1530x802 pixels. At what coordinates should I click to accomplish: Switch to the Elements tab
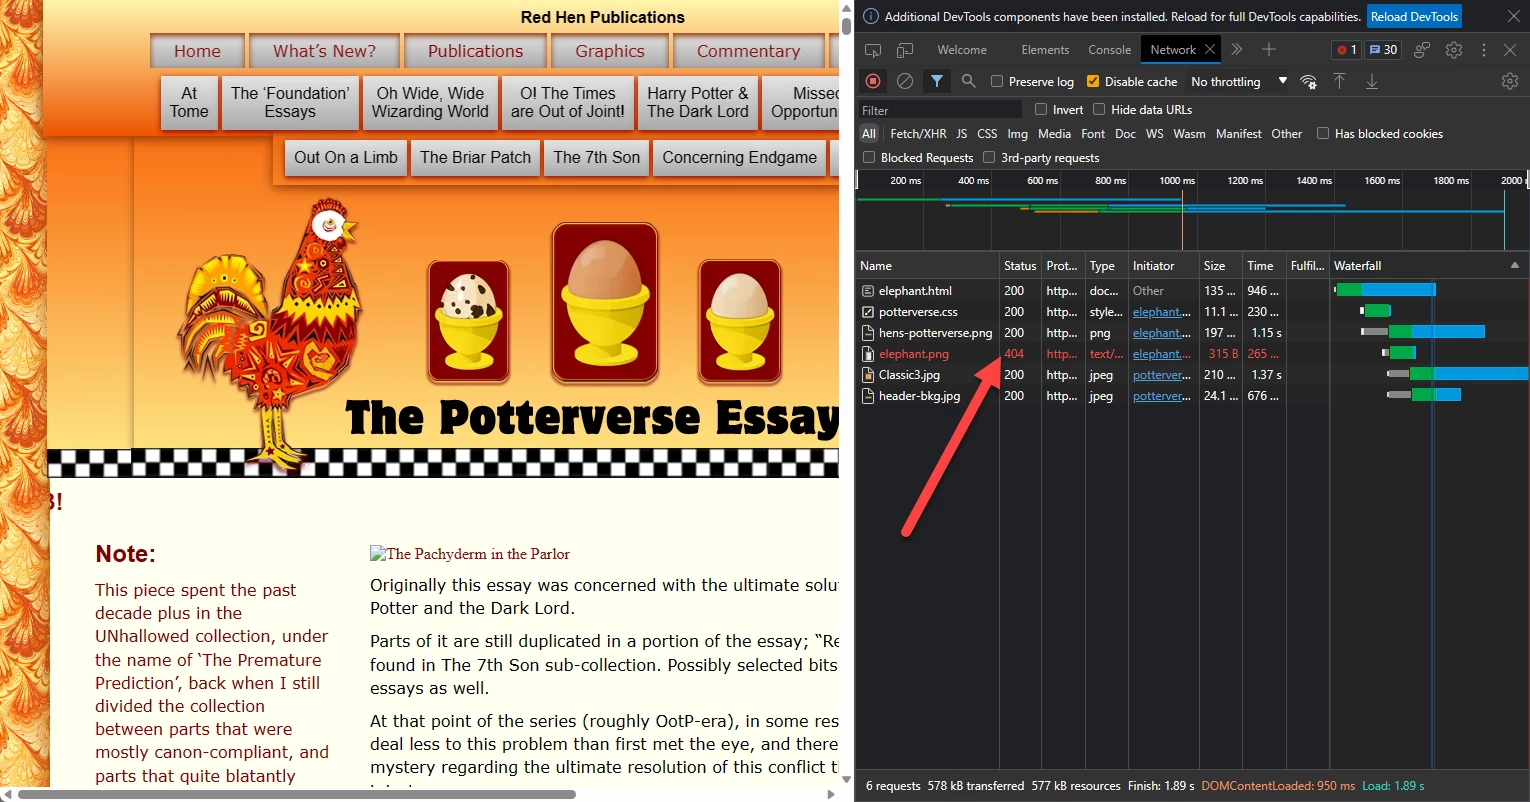1045,49
